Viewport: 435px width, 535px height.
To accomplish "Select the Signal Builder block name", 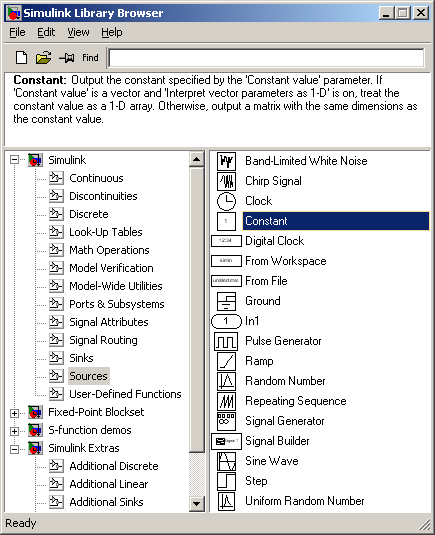I will [277, 441].
